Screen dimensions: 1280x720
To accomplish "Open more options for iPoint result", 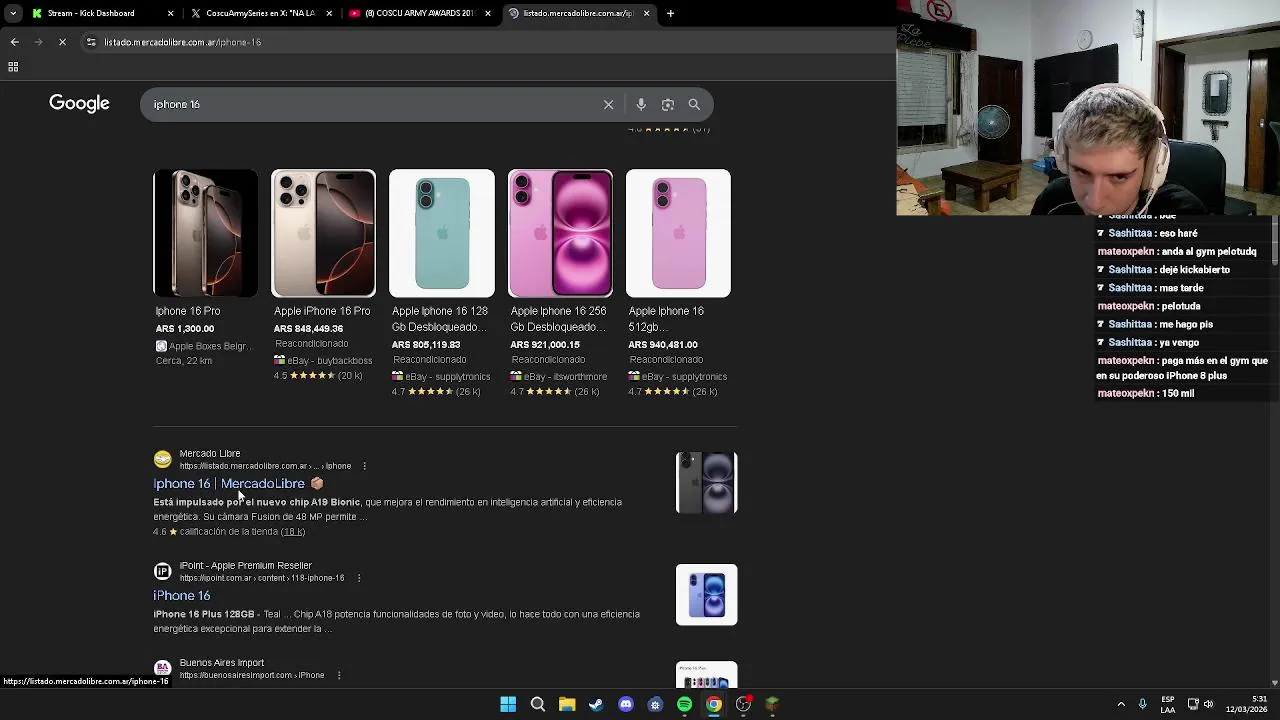I will [358, 578].
